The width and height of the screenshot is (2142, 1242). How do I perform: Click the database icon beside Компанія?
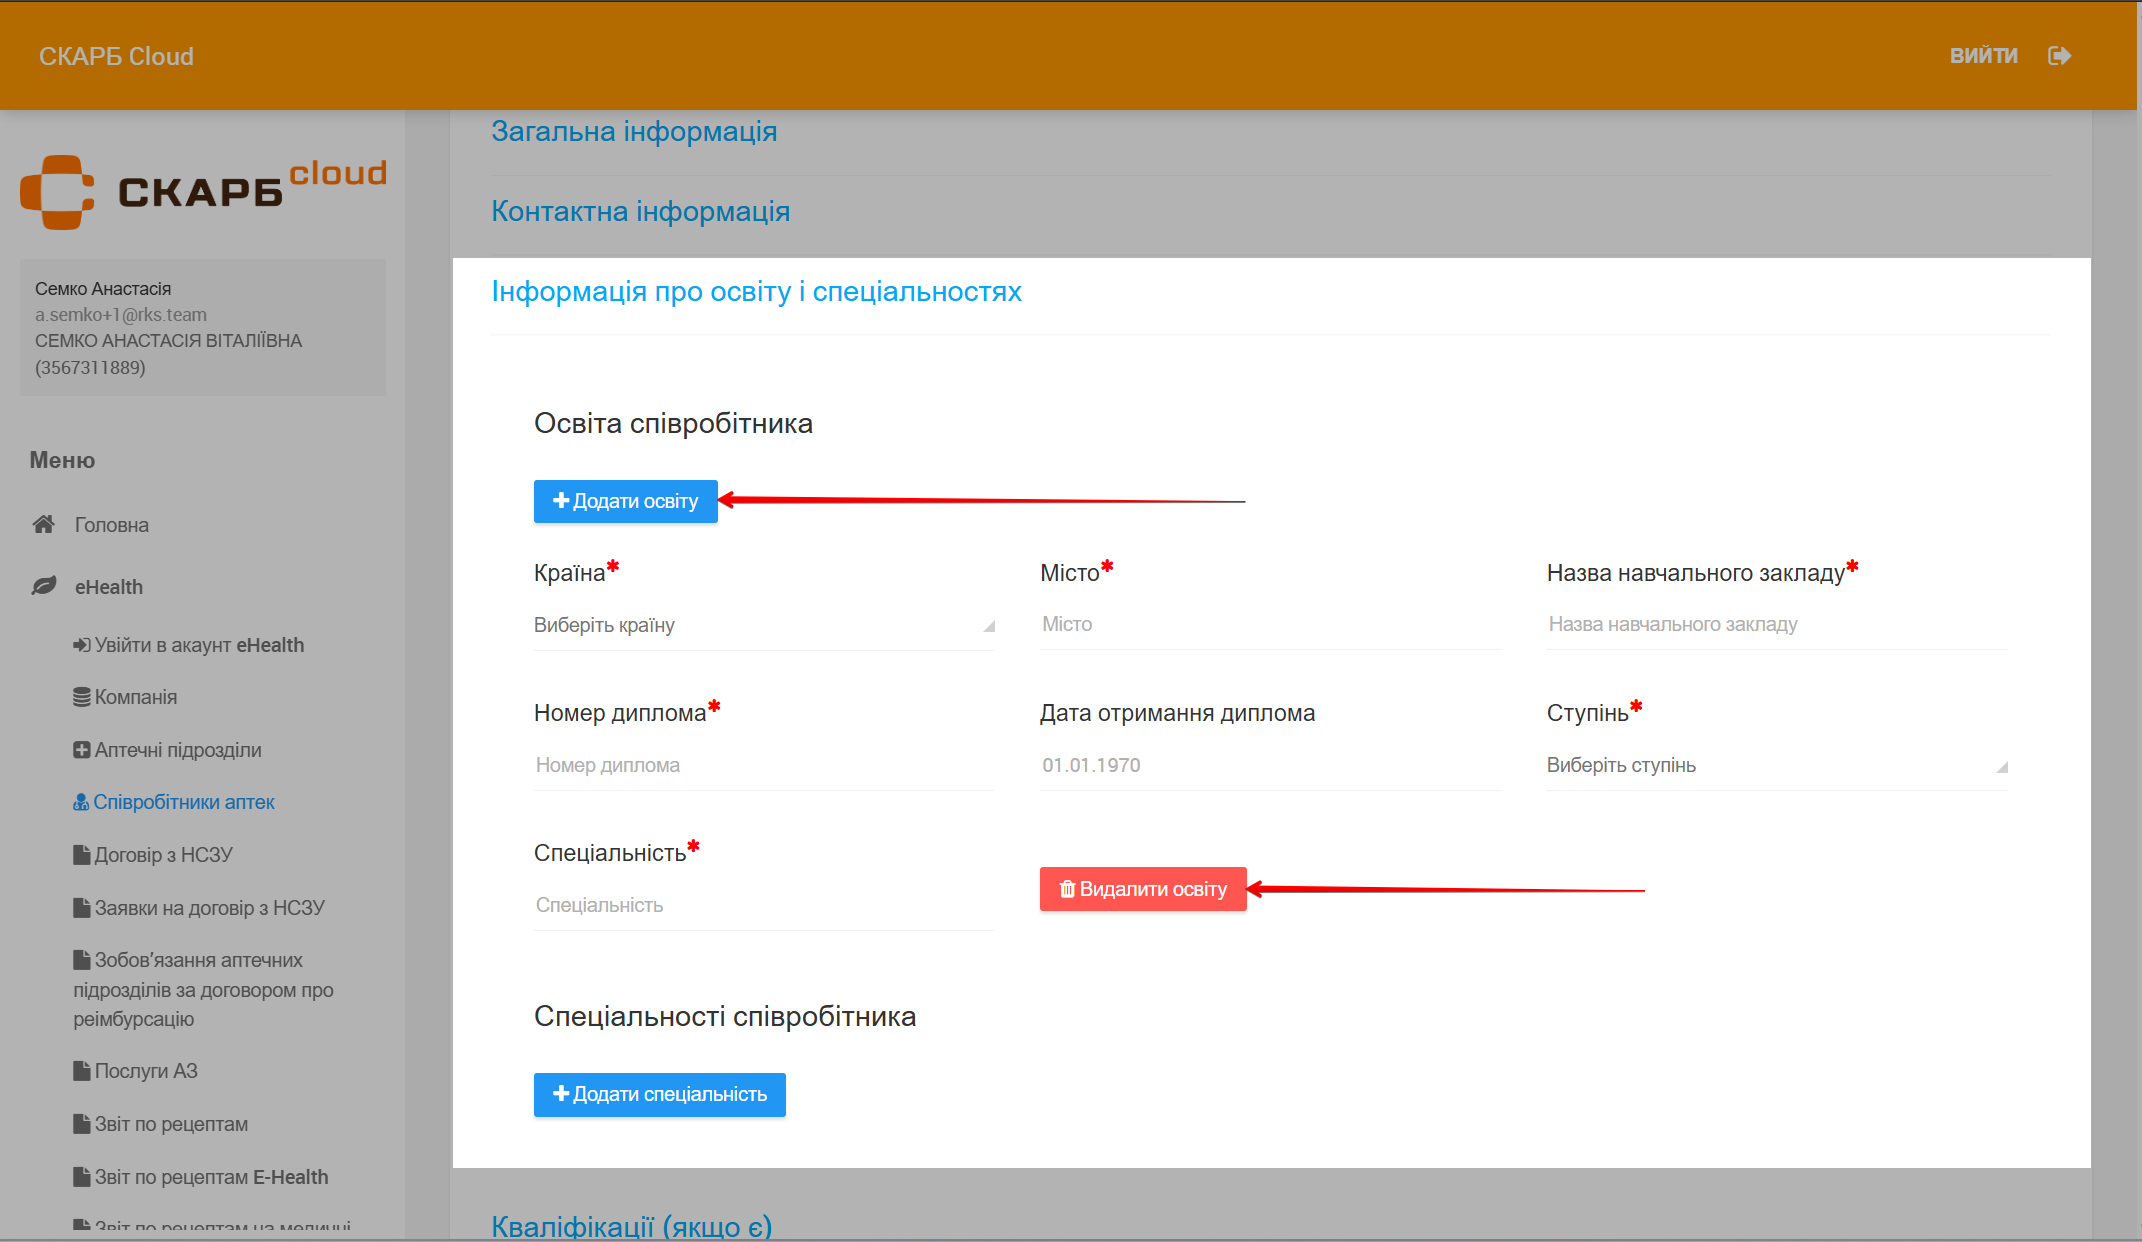click(x=81, y=697)
